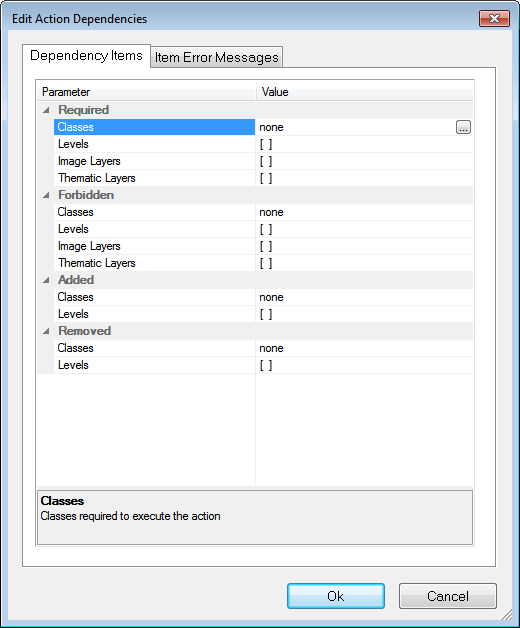Close the Edit Action Dependencies dialog
The height and width of the screenshot is (628, 520).
(x=494, y=19)
